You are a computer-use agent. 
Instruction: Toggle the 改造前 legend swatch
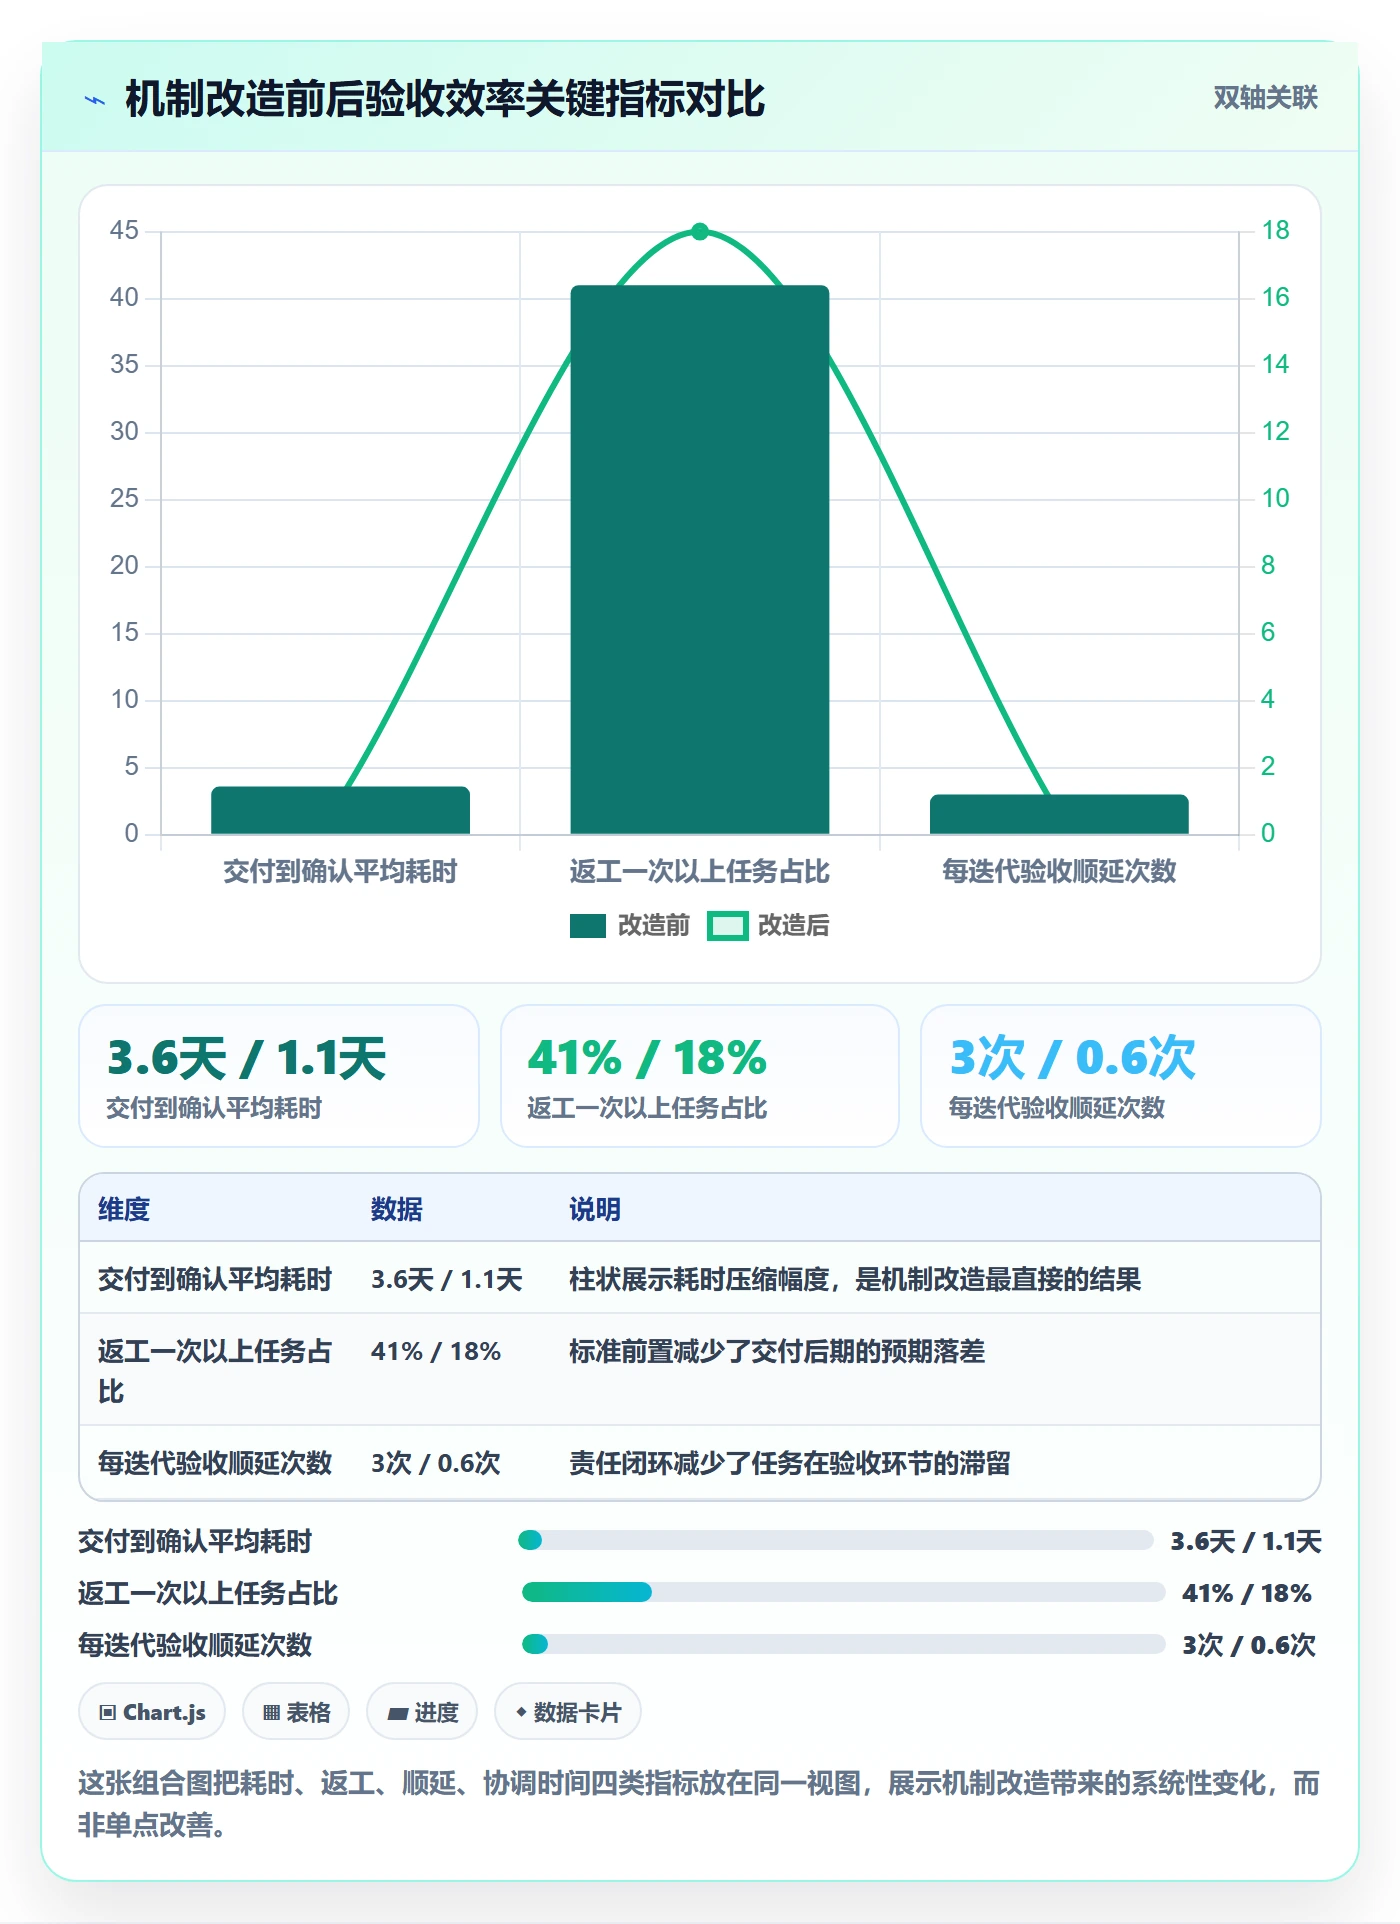588,926
